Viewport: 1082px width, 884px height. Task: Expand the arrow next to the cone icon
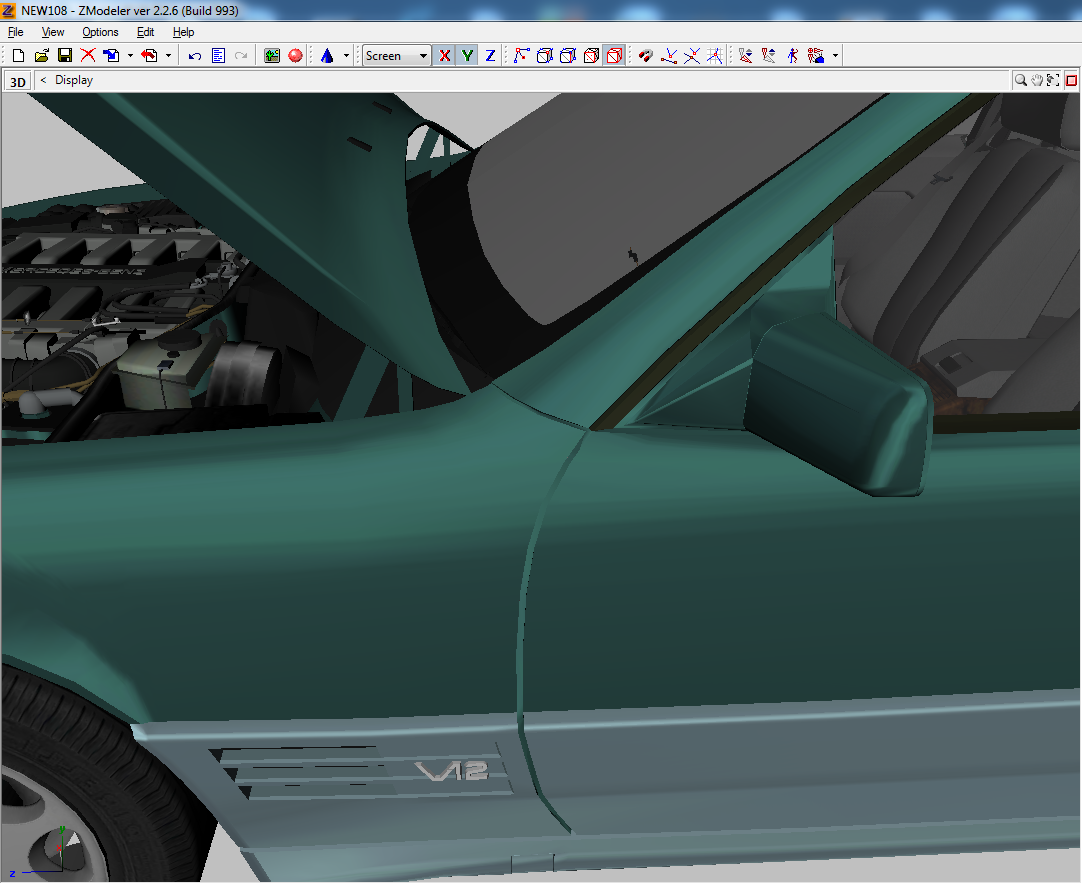coord(344,55)
